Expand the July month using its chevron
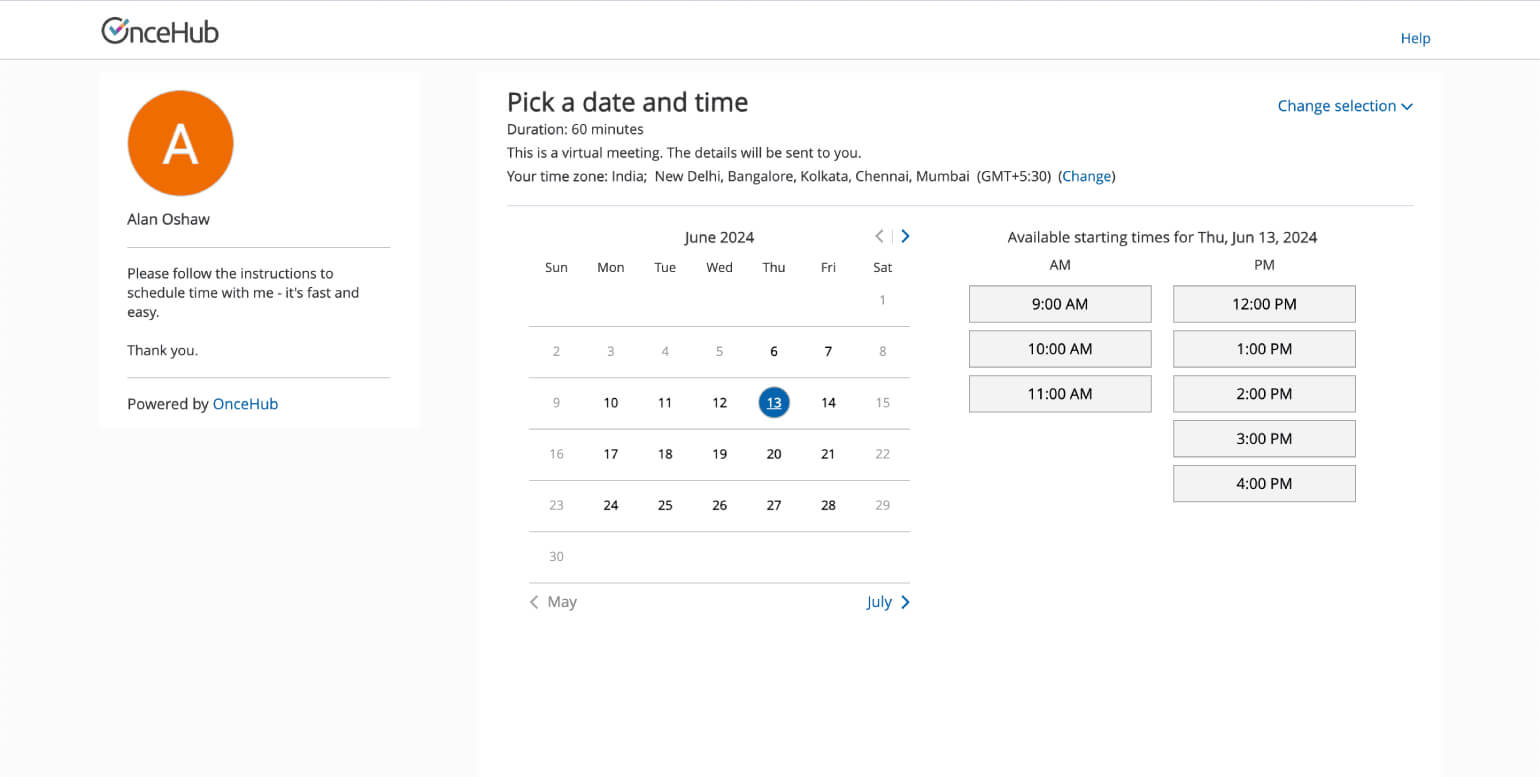The height and width of the screenshot is (777, 1540). (x=886, y=601)
